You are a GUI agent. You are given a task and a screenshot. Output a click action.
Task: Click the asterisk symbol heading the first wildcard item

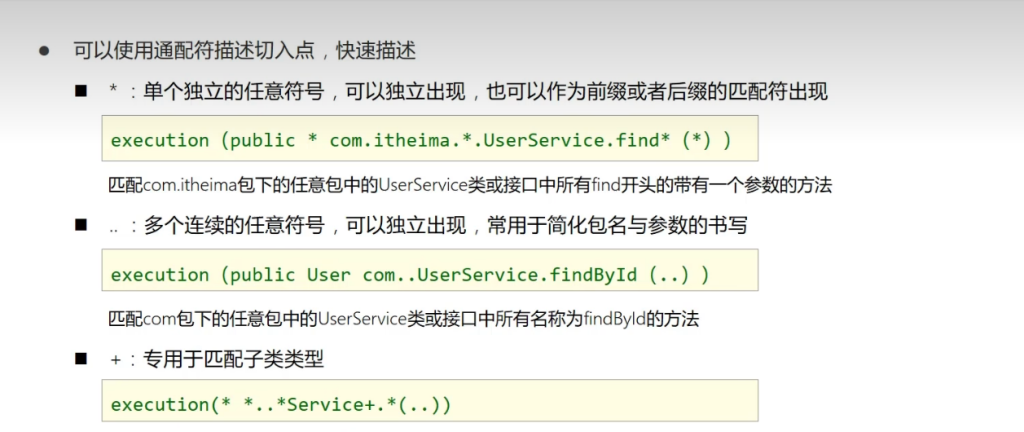pos(113,91)
